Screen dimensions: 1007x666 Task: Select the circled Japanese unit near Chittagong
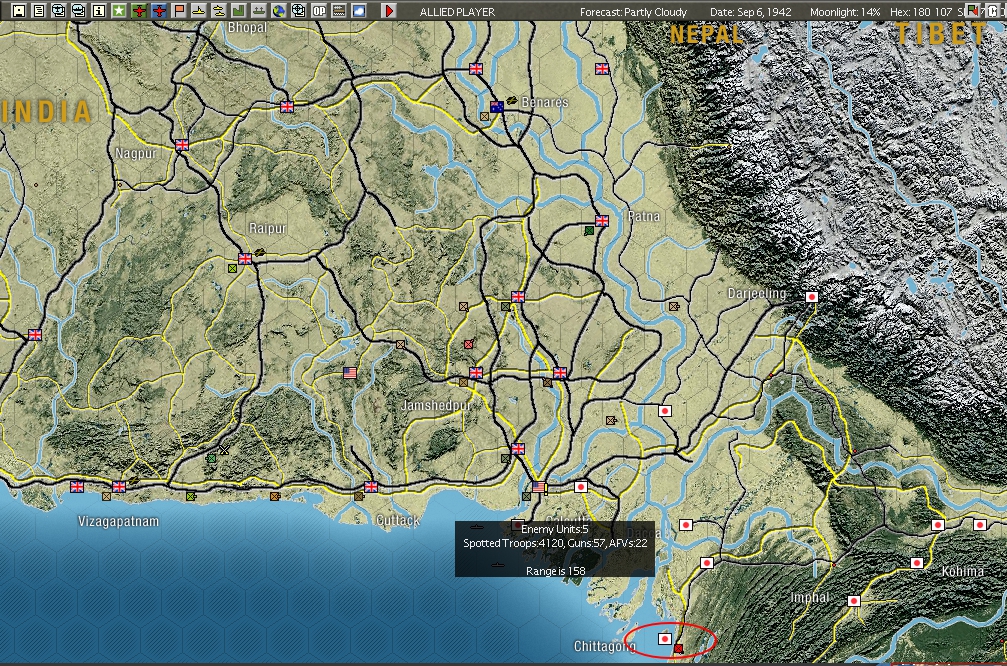pos(665,640)
